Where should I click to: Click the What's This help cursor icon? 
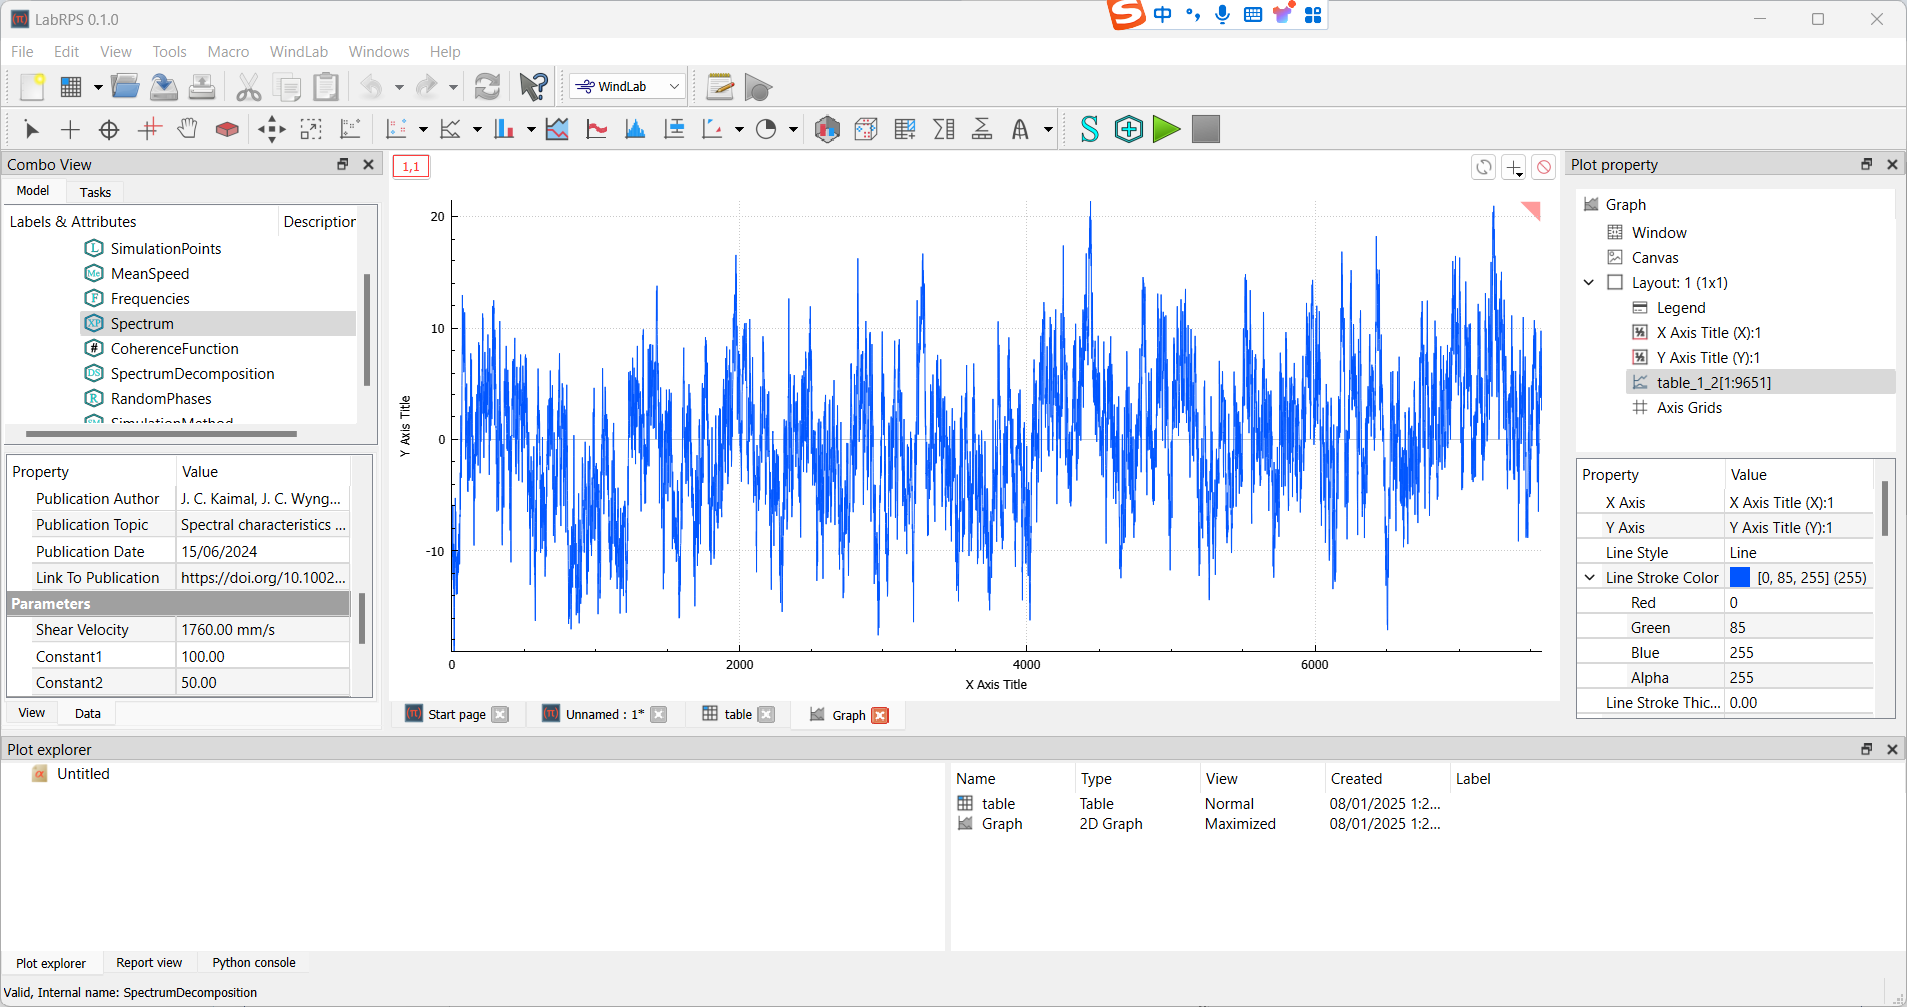click(533, 87)
